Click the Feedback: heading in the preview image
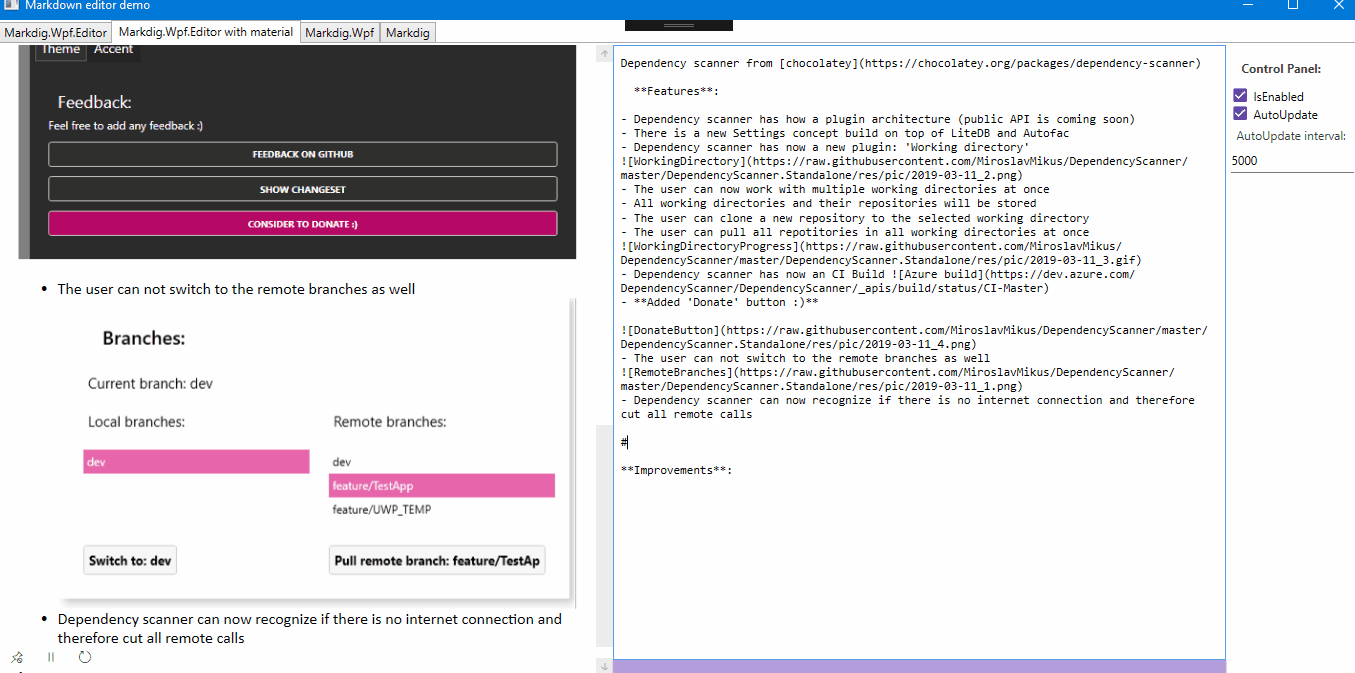Viewport: 1355px width, 673px height. [95, 102]
